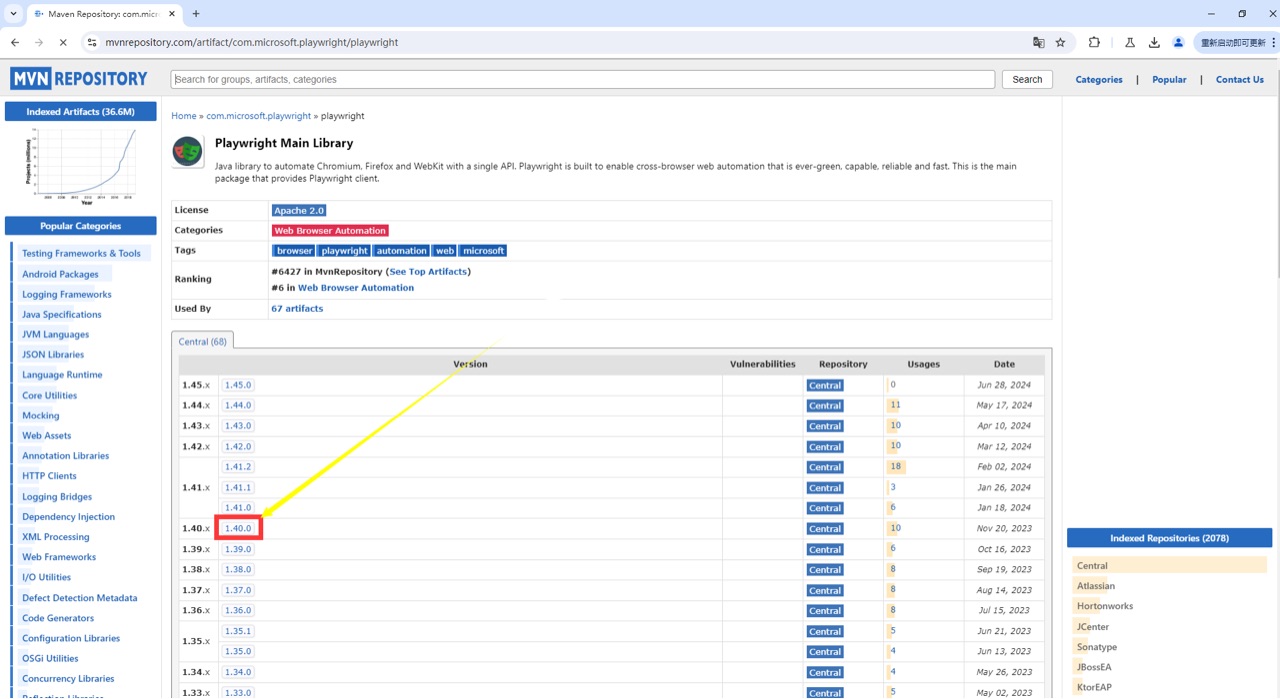Click the playwright tag
The width and height of the screenshot is (1280, 699).
click(344, 251)
